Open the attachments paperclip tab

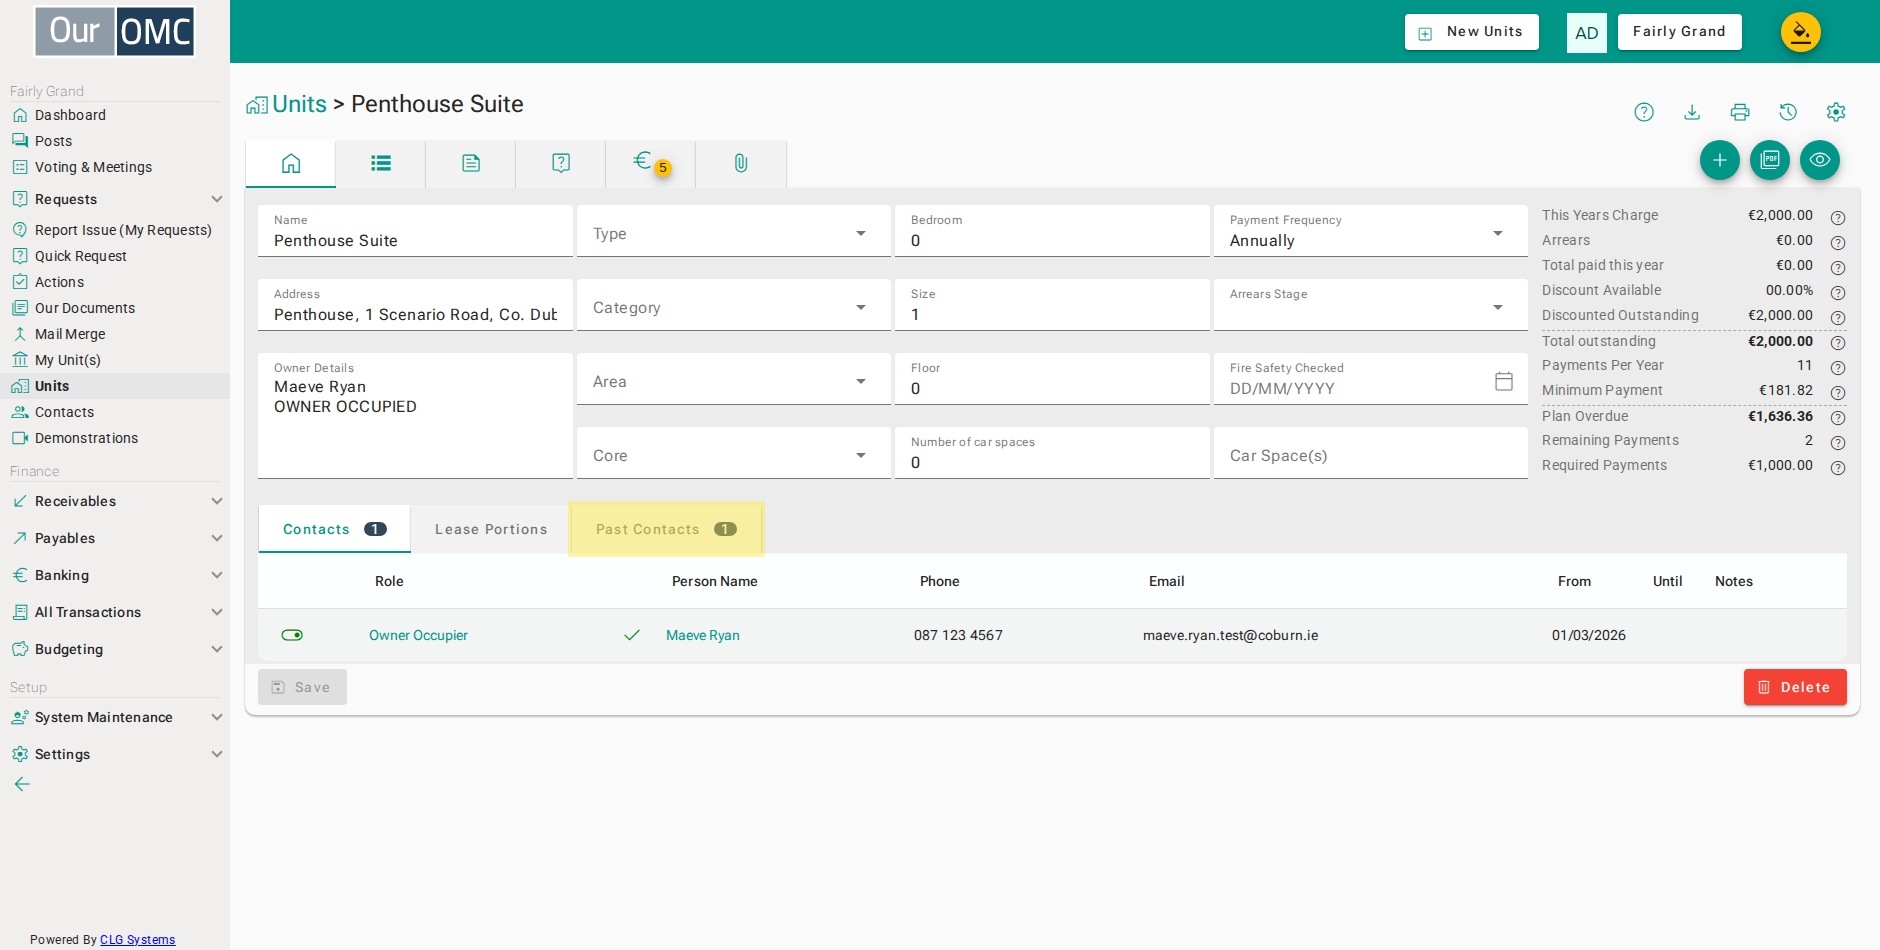[x=741, y=163]
